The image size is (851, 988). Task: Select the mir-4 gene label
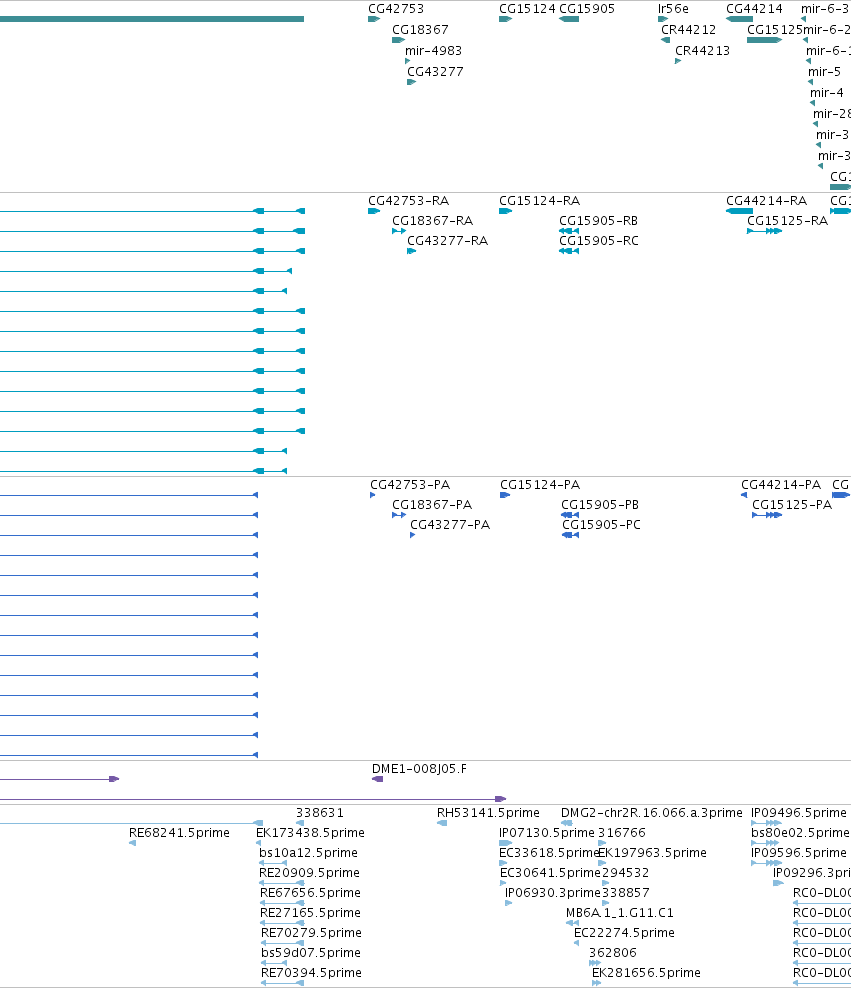coord(827,93)
